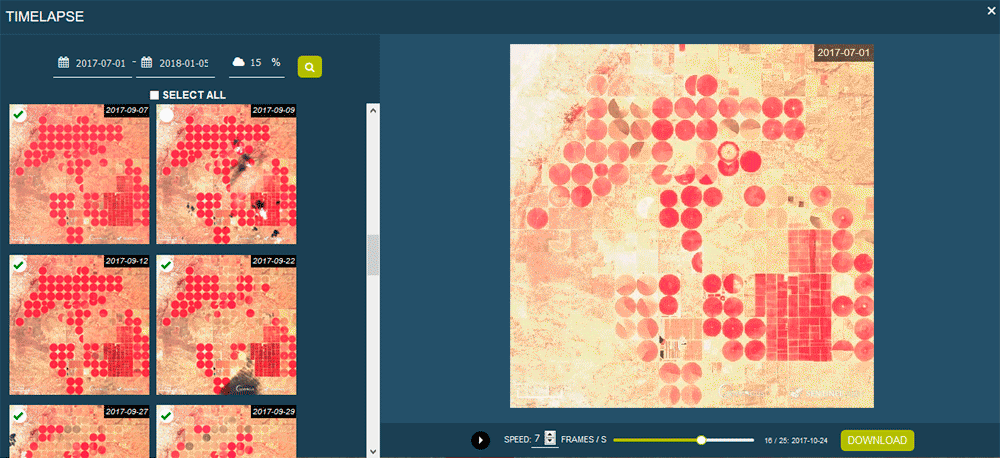The image size is (1000, 458).
Task: Uncheck the 2017-09-27 image
Action: (x=19, y=416)
